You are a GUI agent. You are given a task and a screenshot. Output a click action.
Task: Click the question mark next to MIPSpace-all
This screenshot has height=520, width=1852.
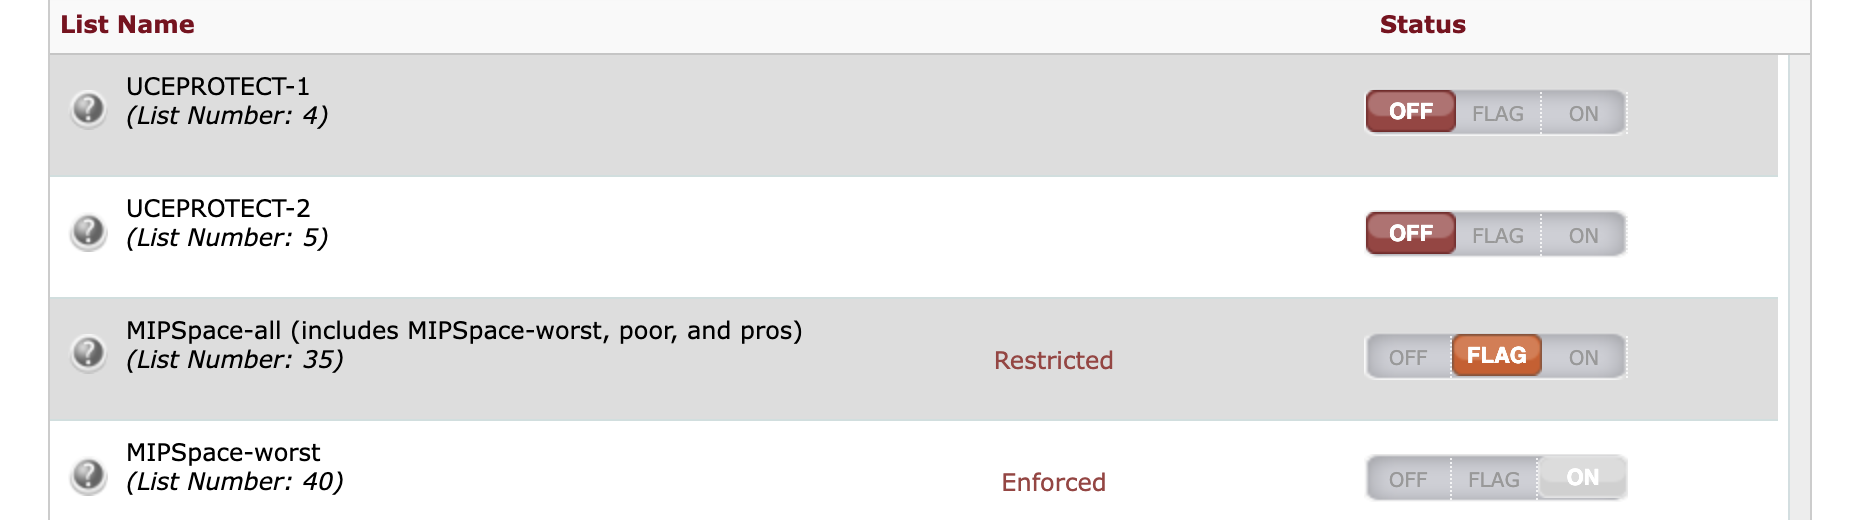click(x=89, y=352)
